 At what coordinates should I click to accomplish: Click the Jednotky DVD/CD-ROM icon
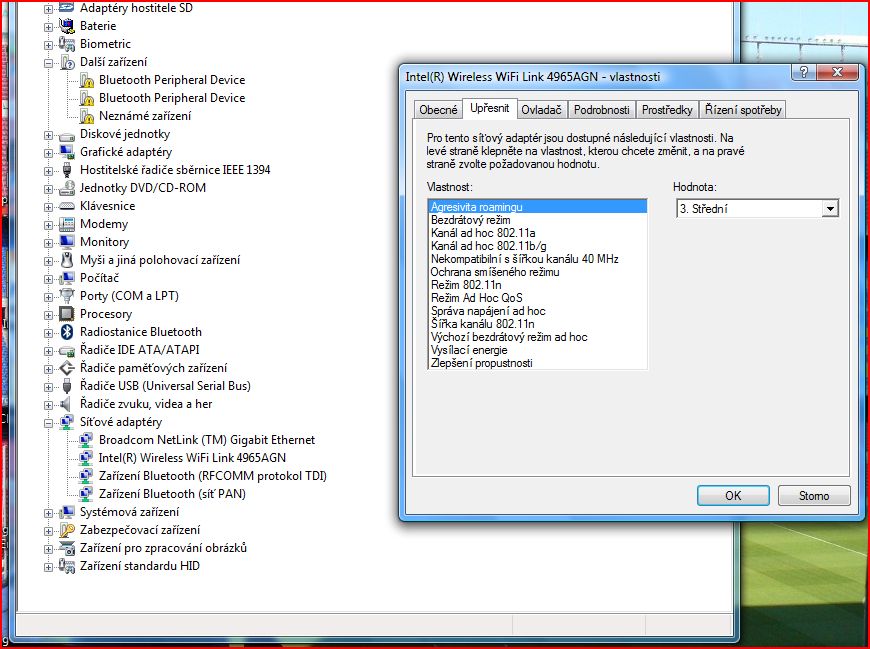[x=67, y=188]
